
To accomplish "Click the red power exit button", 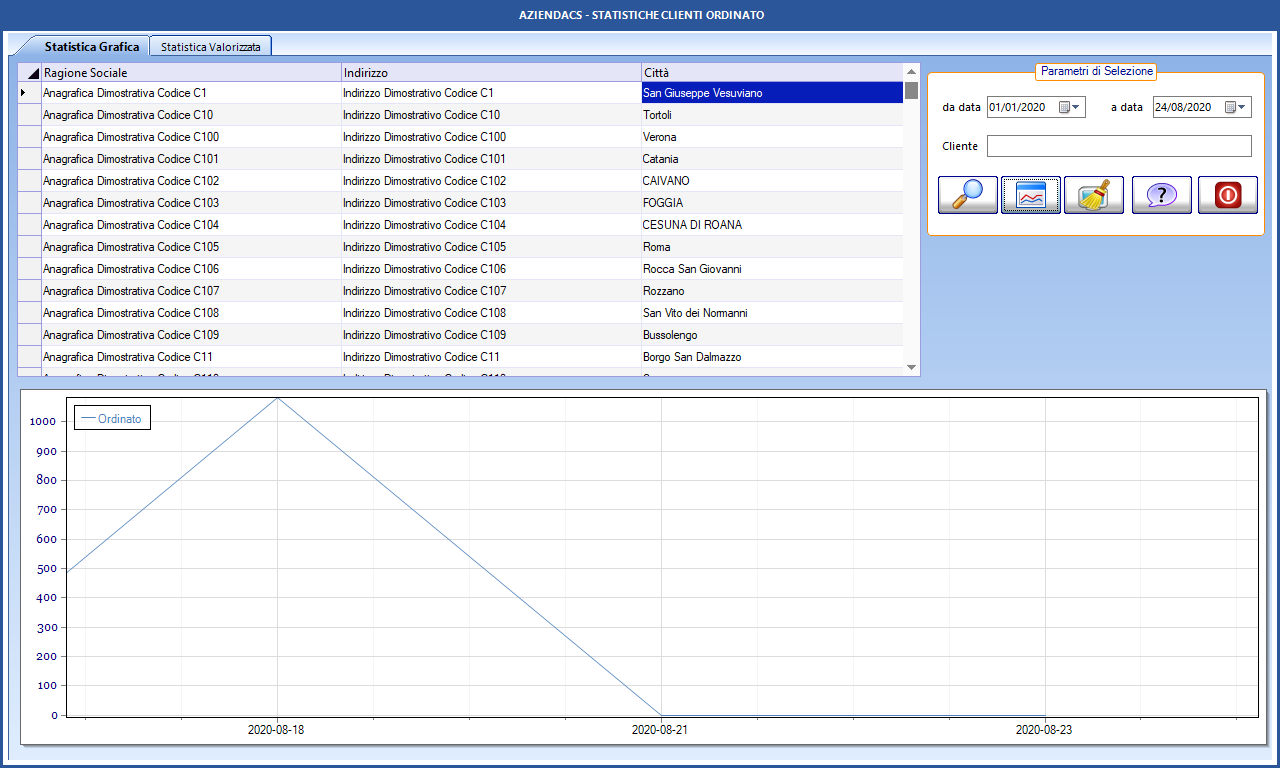I will point(1227,195).
